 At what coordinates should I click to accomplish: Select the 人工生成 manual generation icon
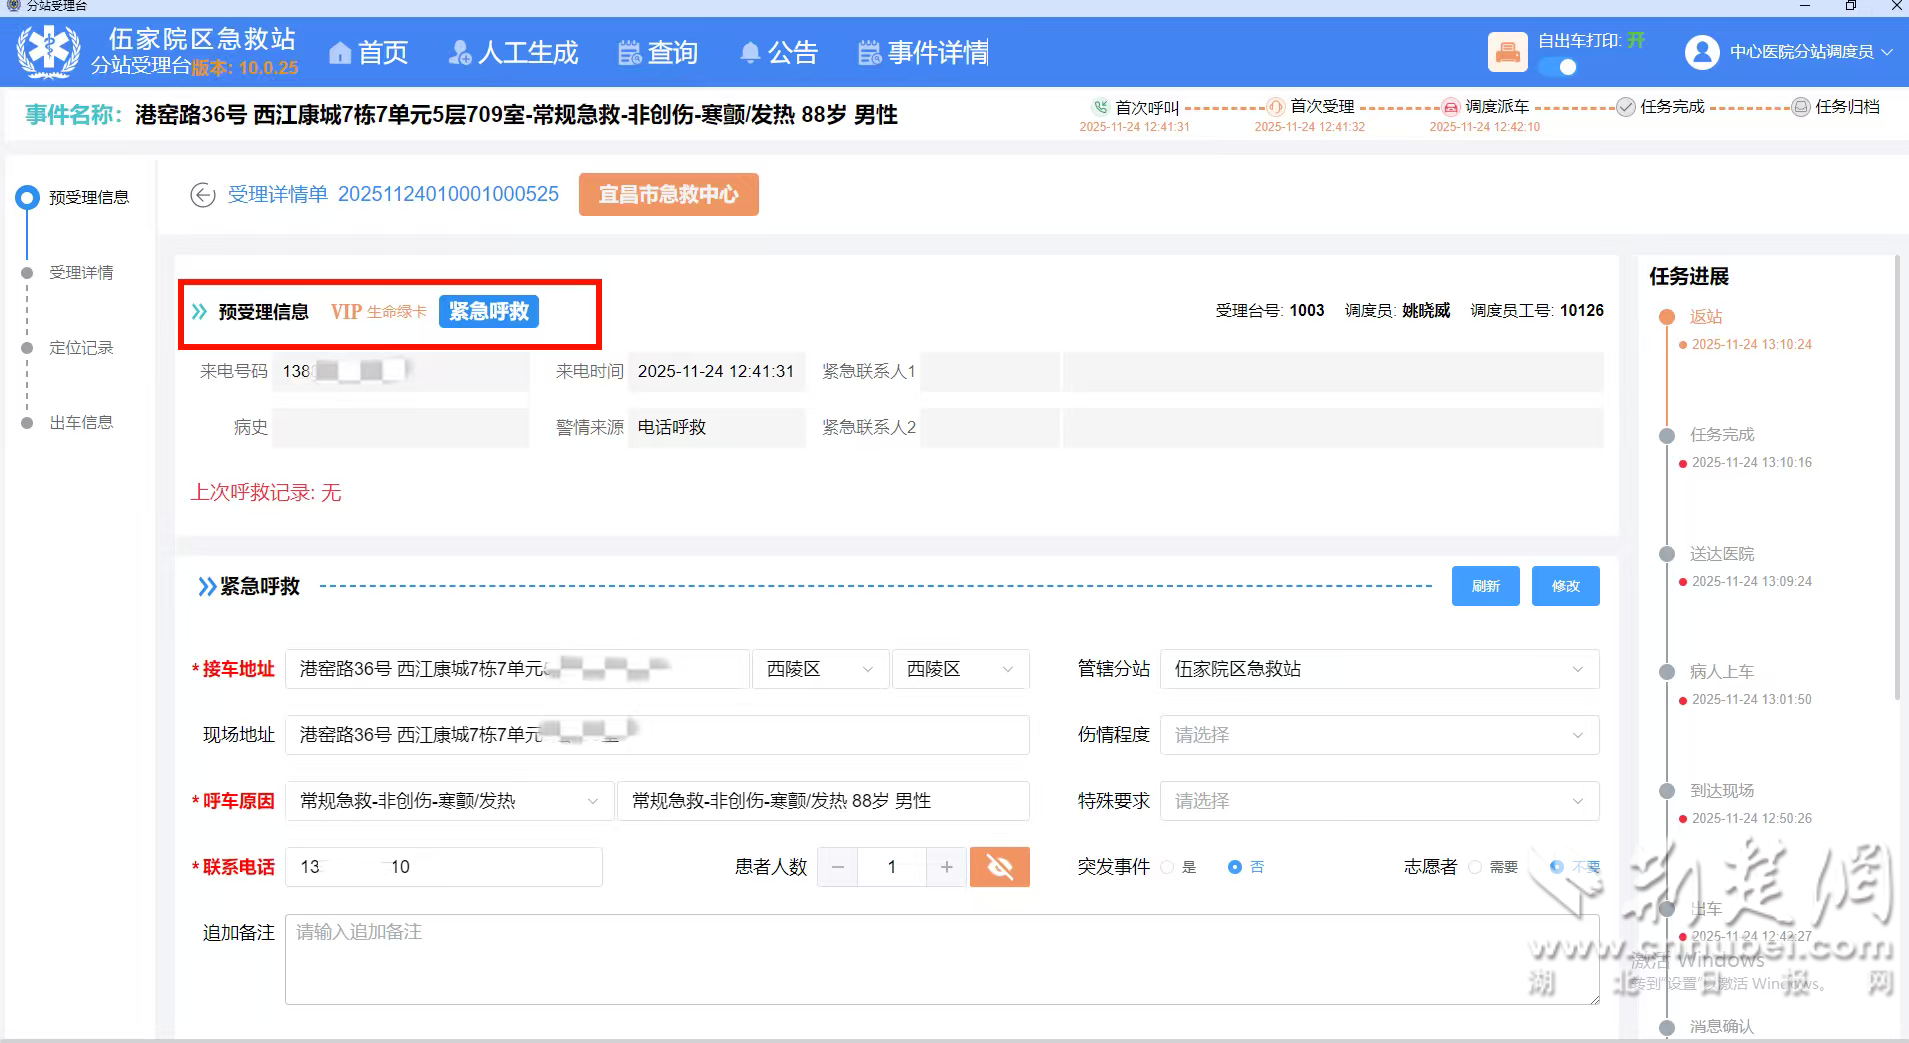tap(512, 52)
